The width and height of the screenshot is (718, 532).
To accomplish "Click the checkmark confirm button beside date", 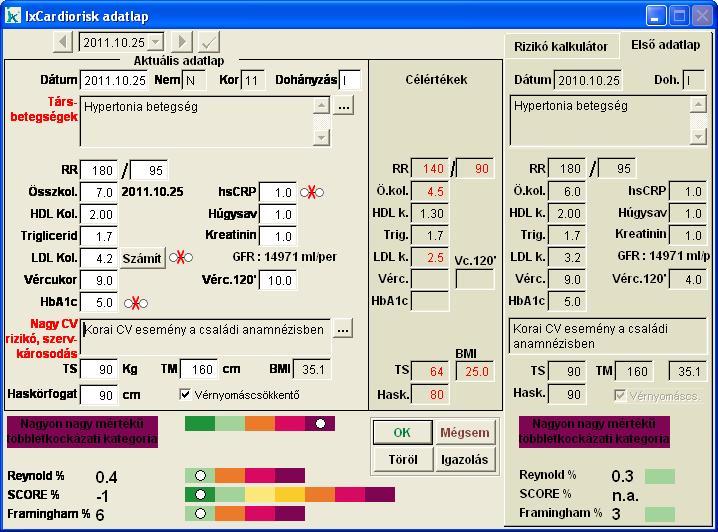I will [209, 42].
